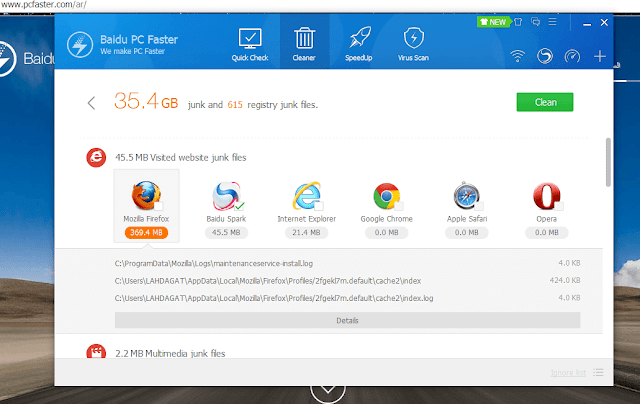640x404 pixels.
Task: Click the 45.5 MB Visited website junk files heading
Action: [x=180, y=158]
